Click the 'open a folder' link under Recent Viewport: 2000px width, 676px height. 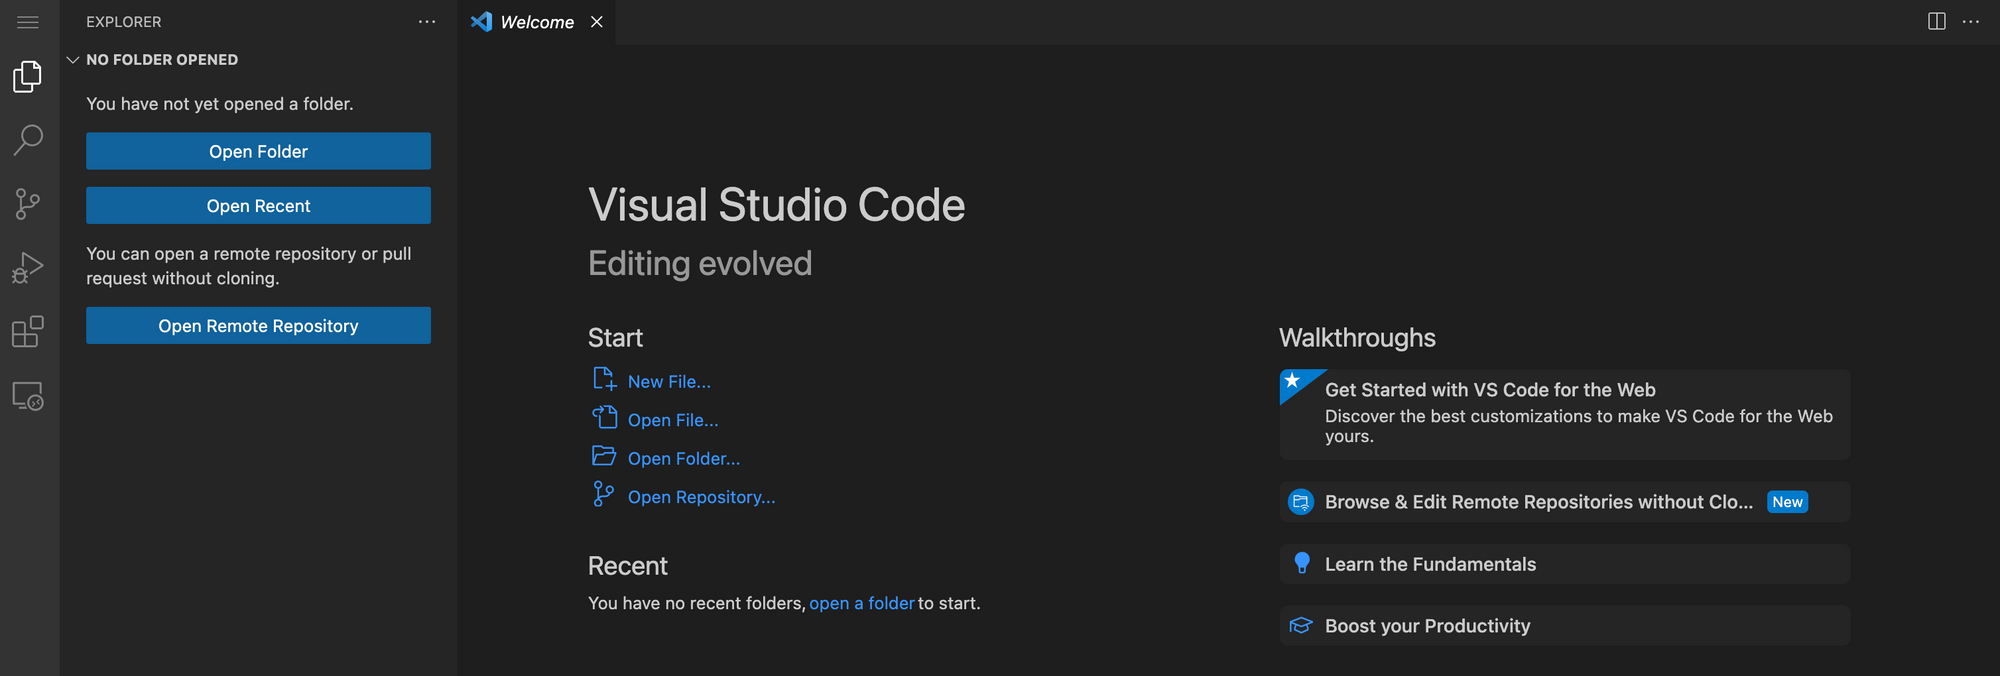click(x=862, y=603)
